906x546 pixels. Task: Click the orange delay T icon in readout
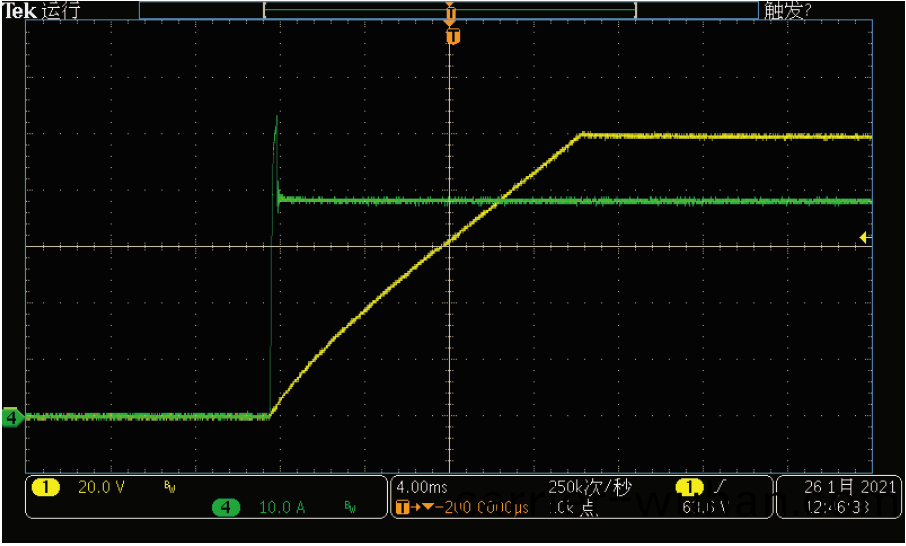pyautogui.click(x=403, y=508)
